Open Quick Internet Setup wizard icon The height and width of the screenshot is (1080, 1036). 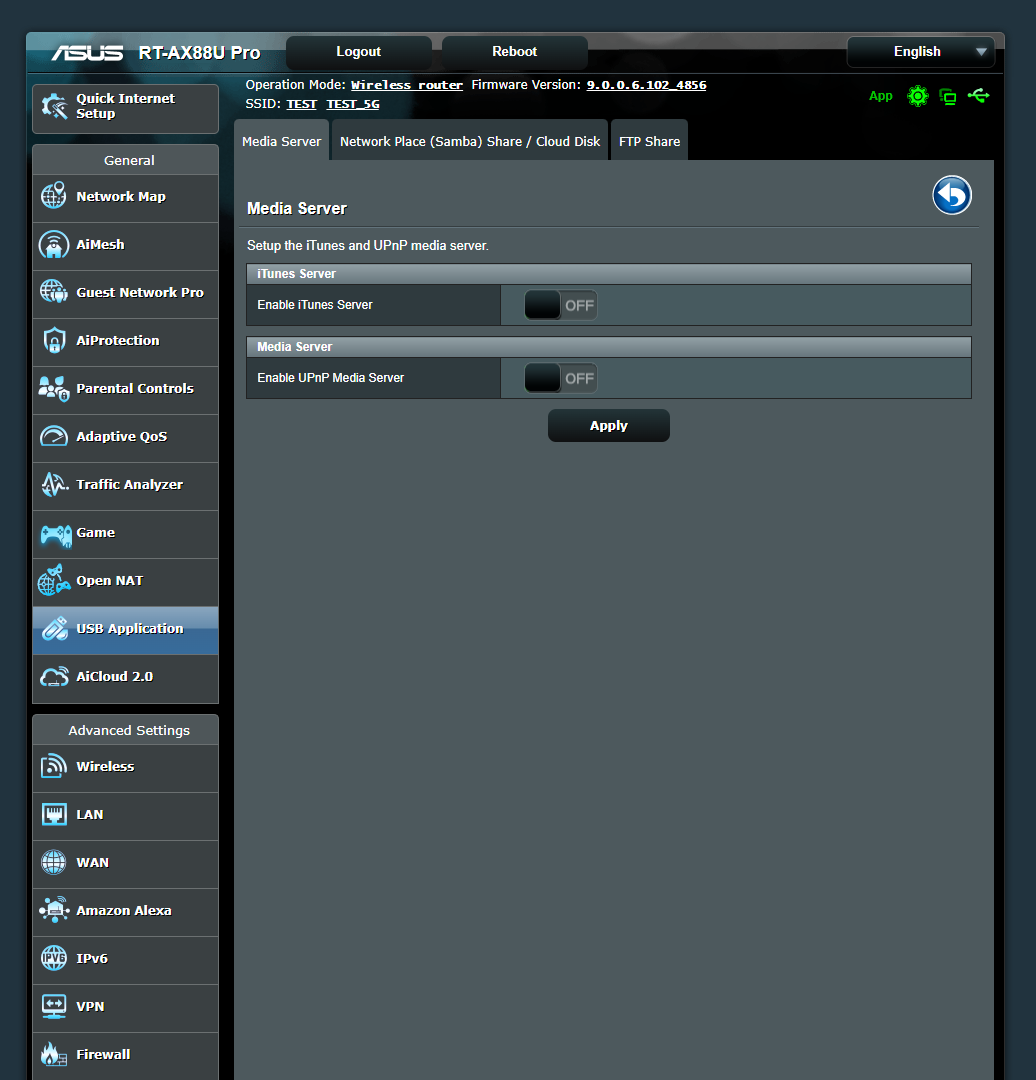[x=54, y=106]
